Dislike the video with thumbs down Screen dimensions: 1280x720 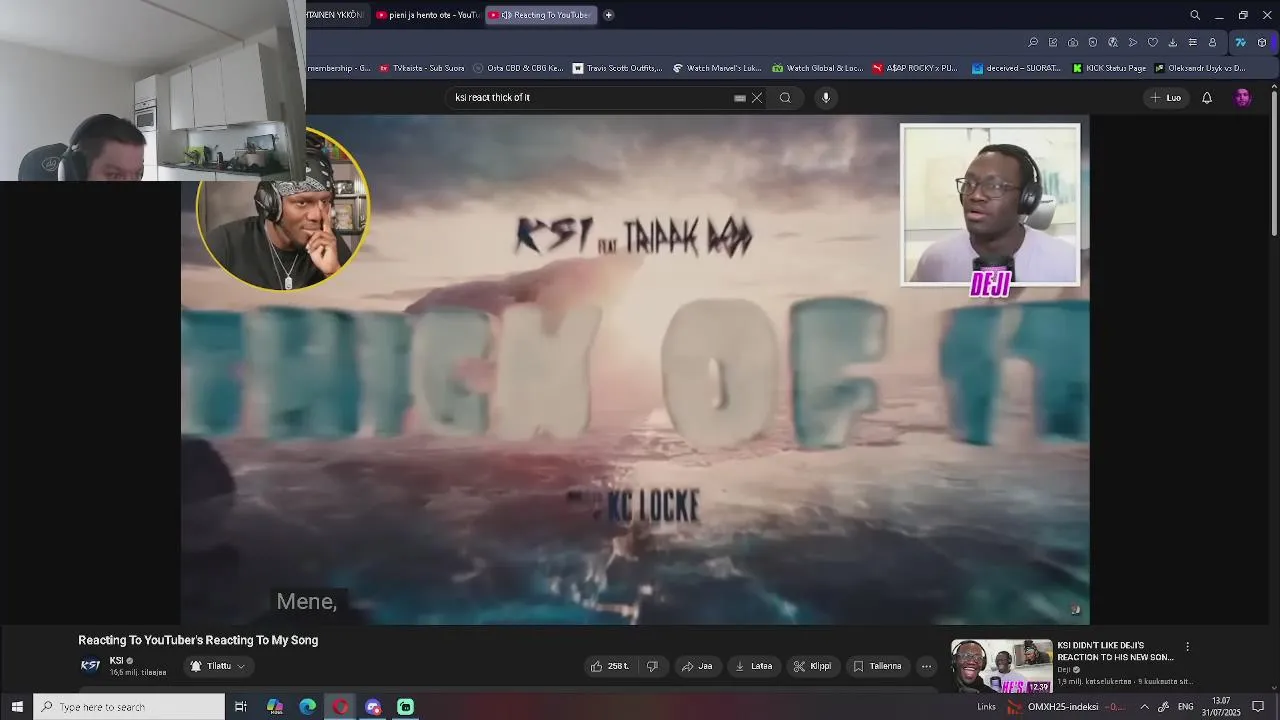[x=652, y=666]
